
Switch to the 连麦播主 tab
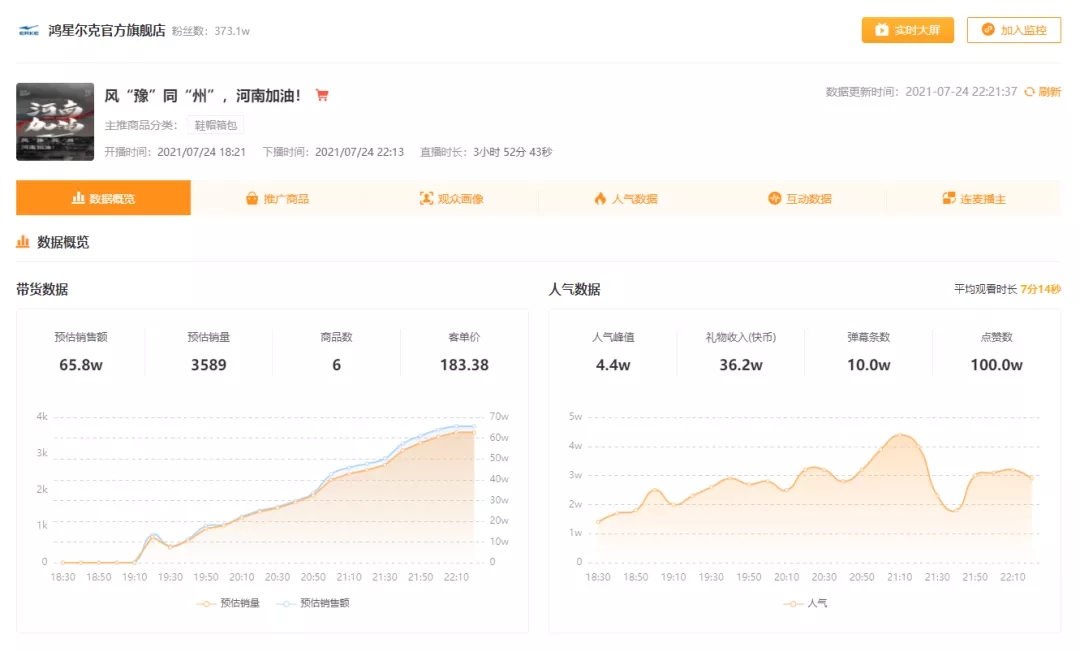click(974, 198)
